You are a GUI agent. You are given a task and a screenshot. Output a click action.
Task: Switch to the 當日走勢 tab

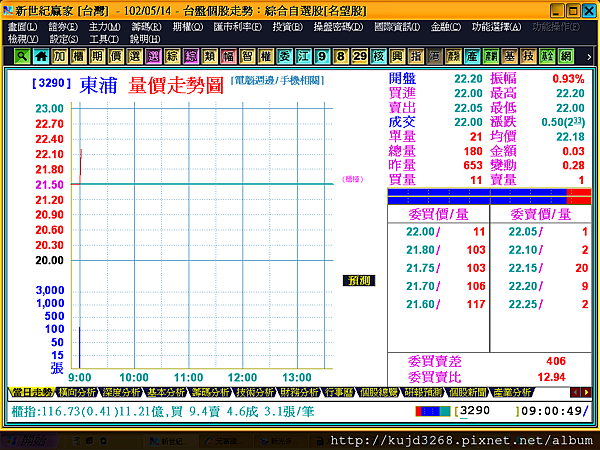click(x=31, y=392)
